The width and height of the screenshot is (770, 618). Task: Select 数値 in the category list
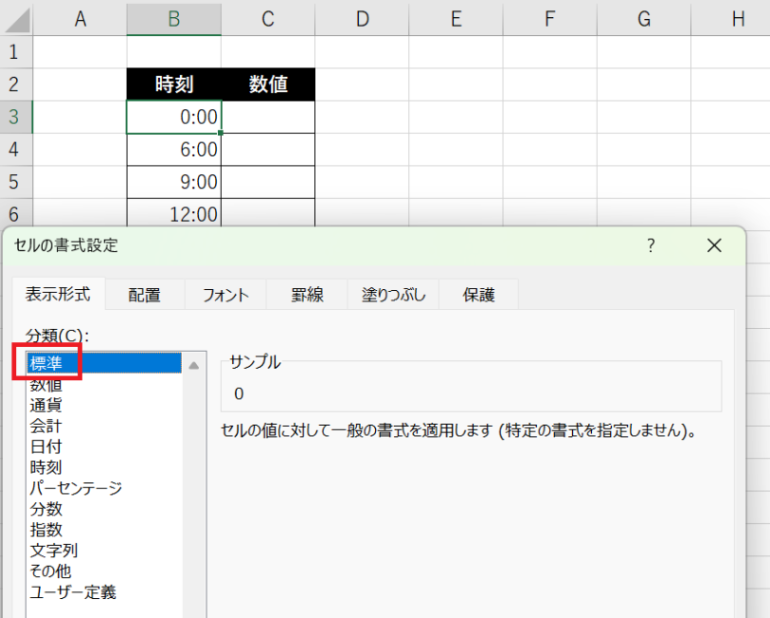coord(104,384)
